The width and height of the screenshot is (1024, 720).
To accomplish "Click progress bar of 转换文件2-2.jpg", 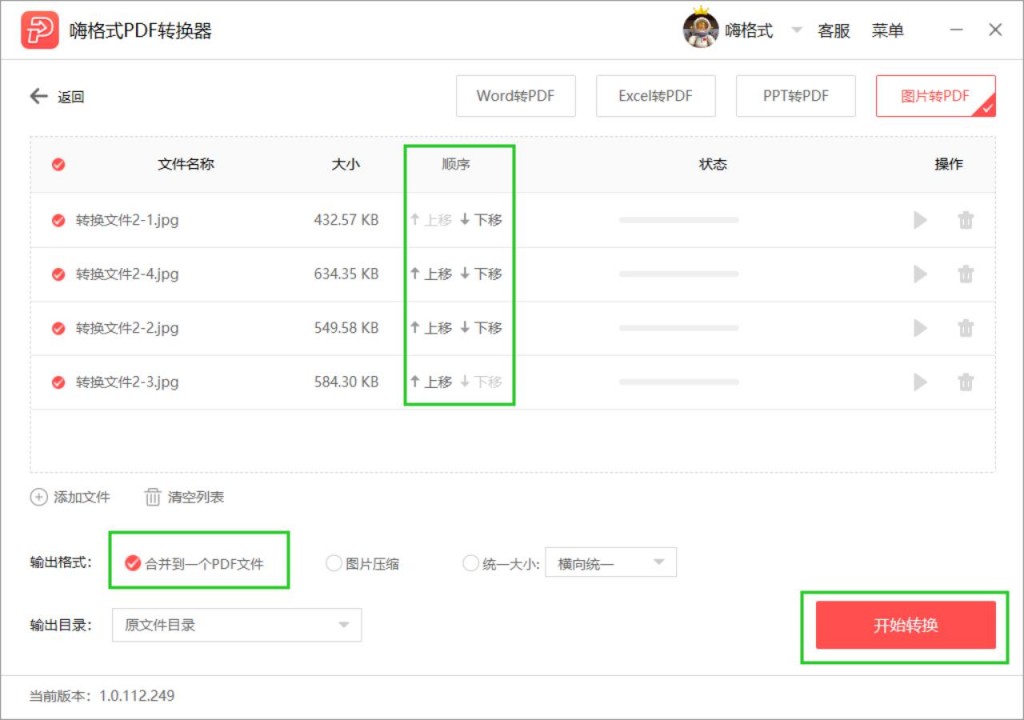I will (x=679, y=328).
